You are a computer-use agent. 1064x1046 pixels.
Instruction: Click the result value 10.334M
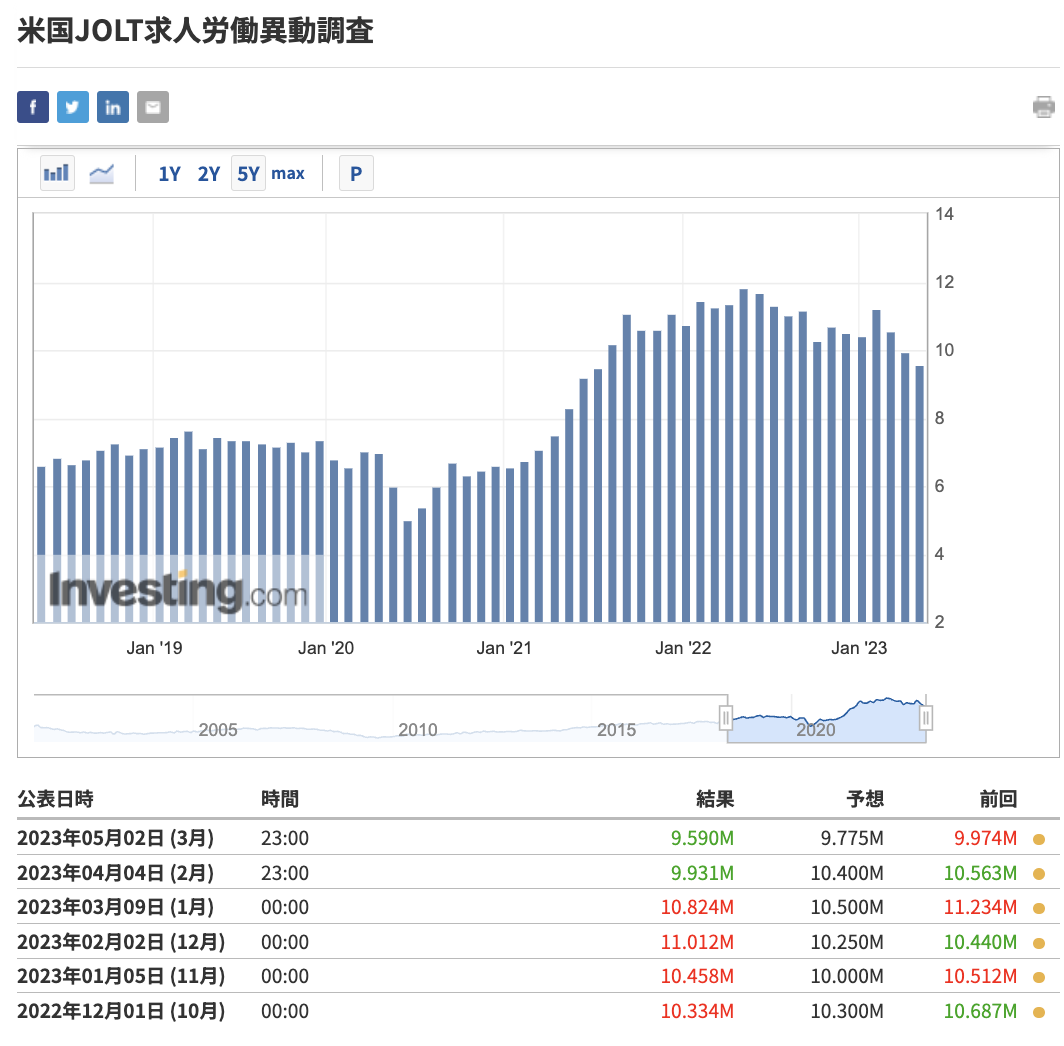pos(698,1011)
